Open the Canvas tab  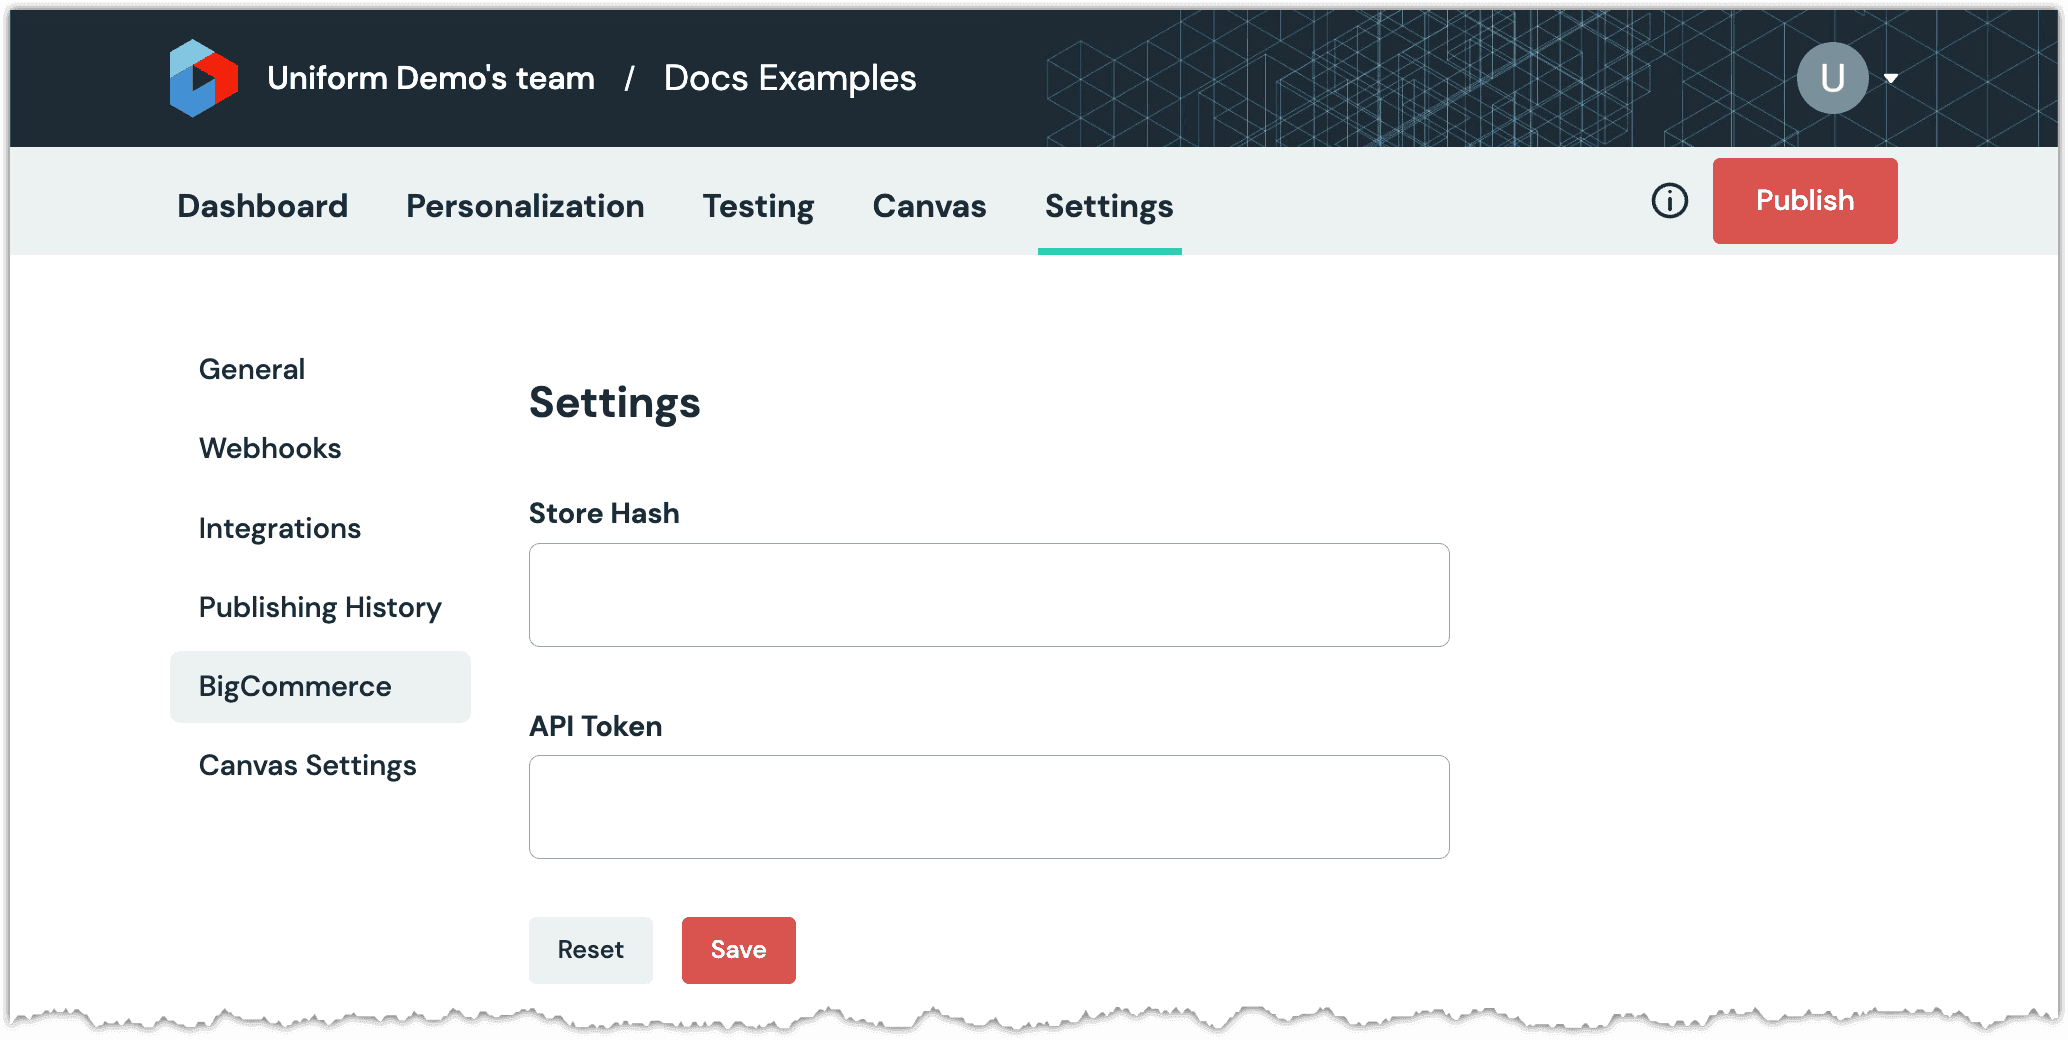pos(929,206)
